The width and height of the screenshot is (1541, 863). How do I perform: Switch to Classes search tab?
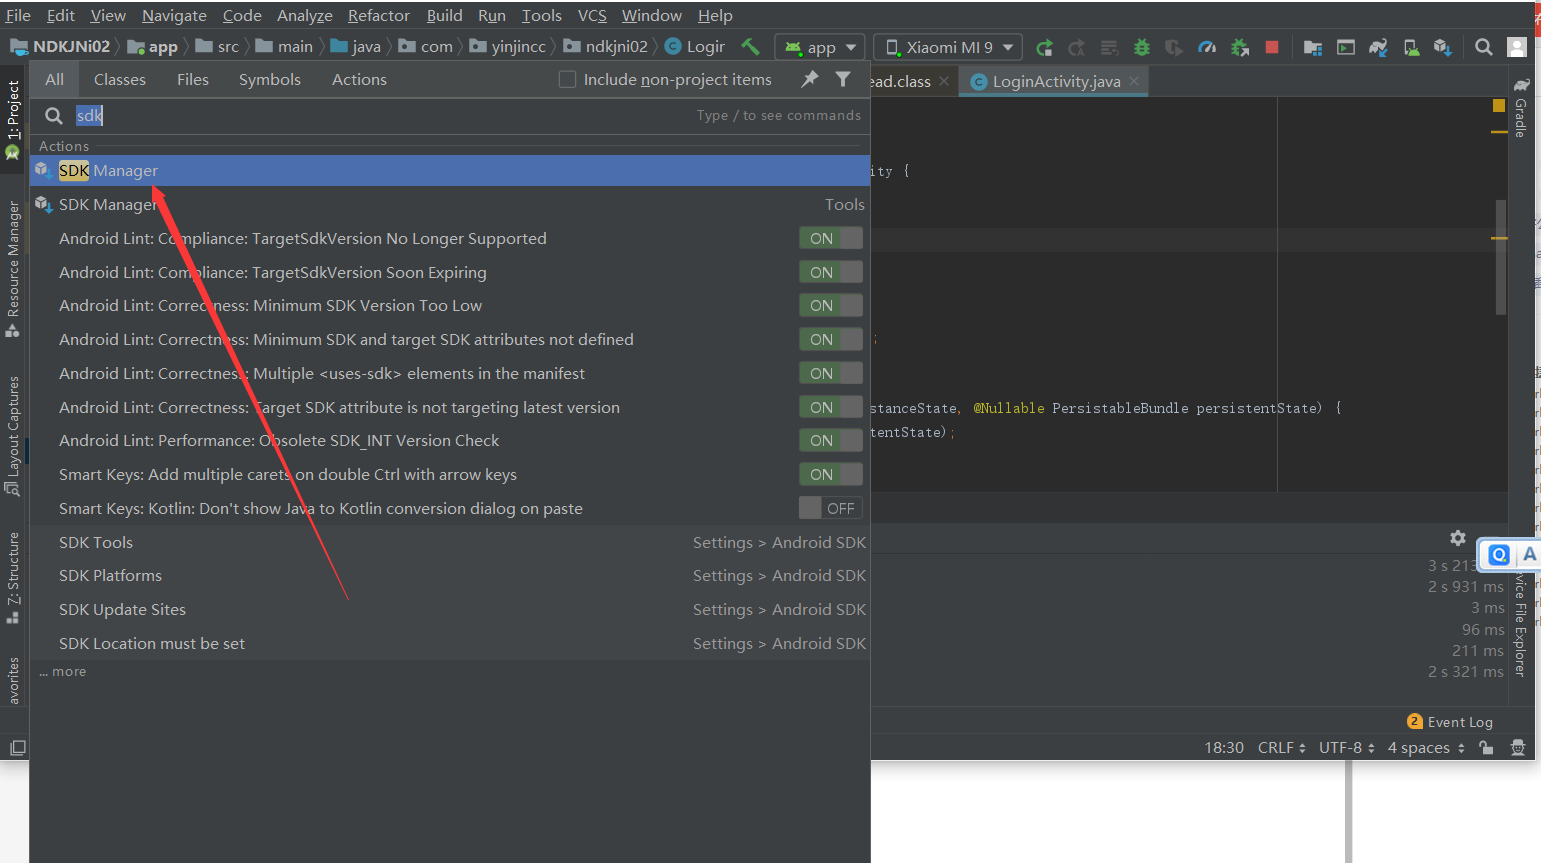(x=120, y=79)
